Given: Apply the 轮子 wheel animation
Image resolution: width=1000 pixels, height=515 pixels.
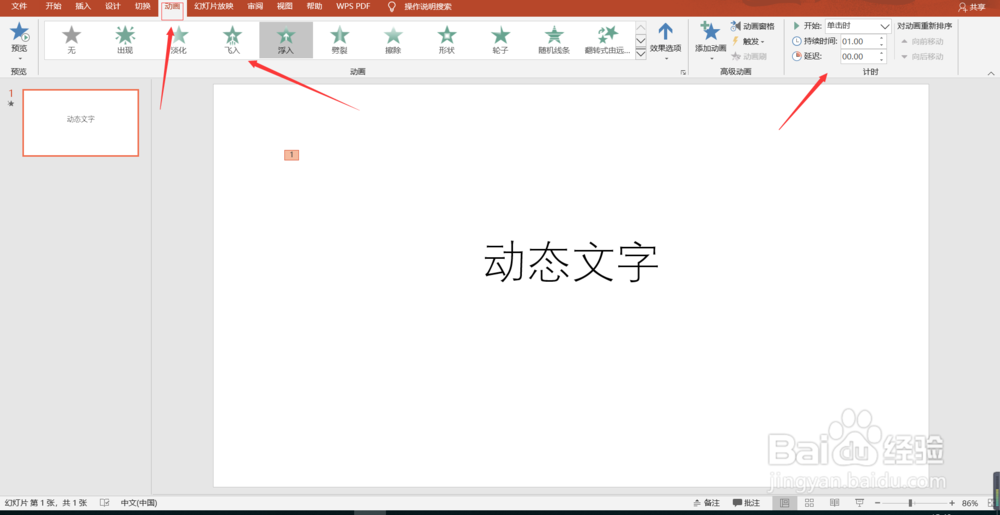Looking at the screenshot, I should (x=501, y=40).
